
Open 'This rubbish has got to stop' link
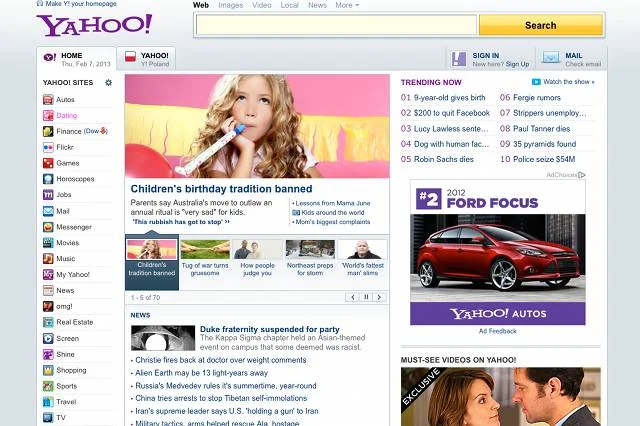click(181, 222)
